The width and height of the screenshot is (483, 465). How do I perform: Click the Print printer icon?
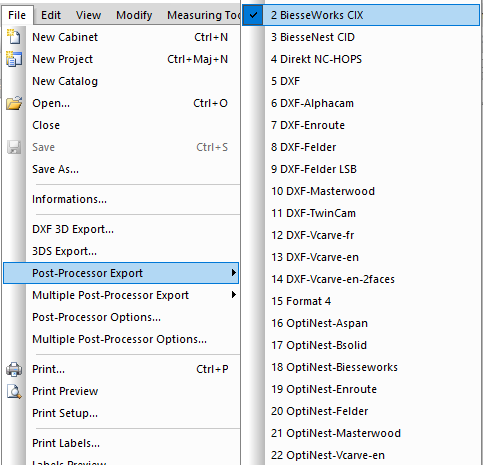[x=14, y=369]
